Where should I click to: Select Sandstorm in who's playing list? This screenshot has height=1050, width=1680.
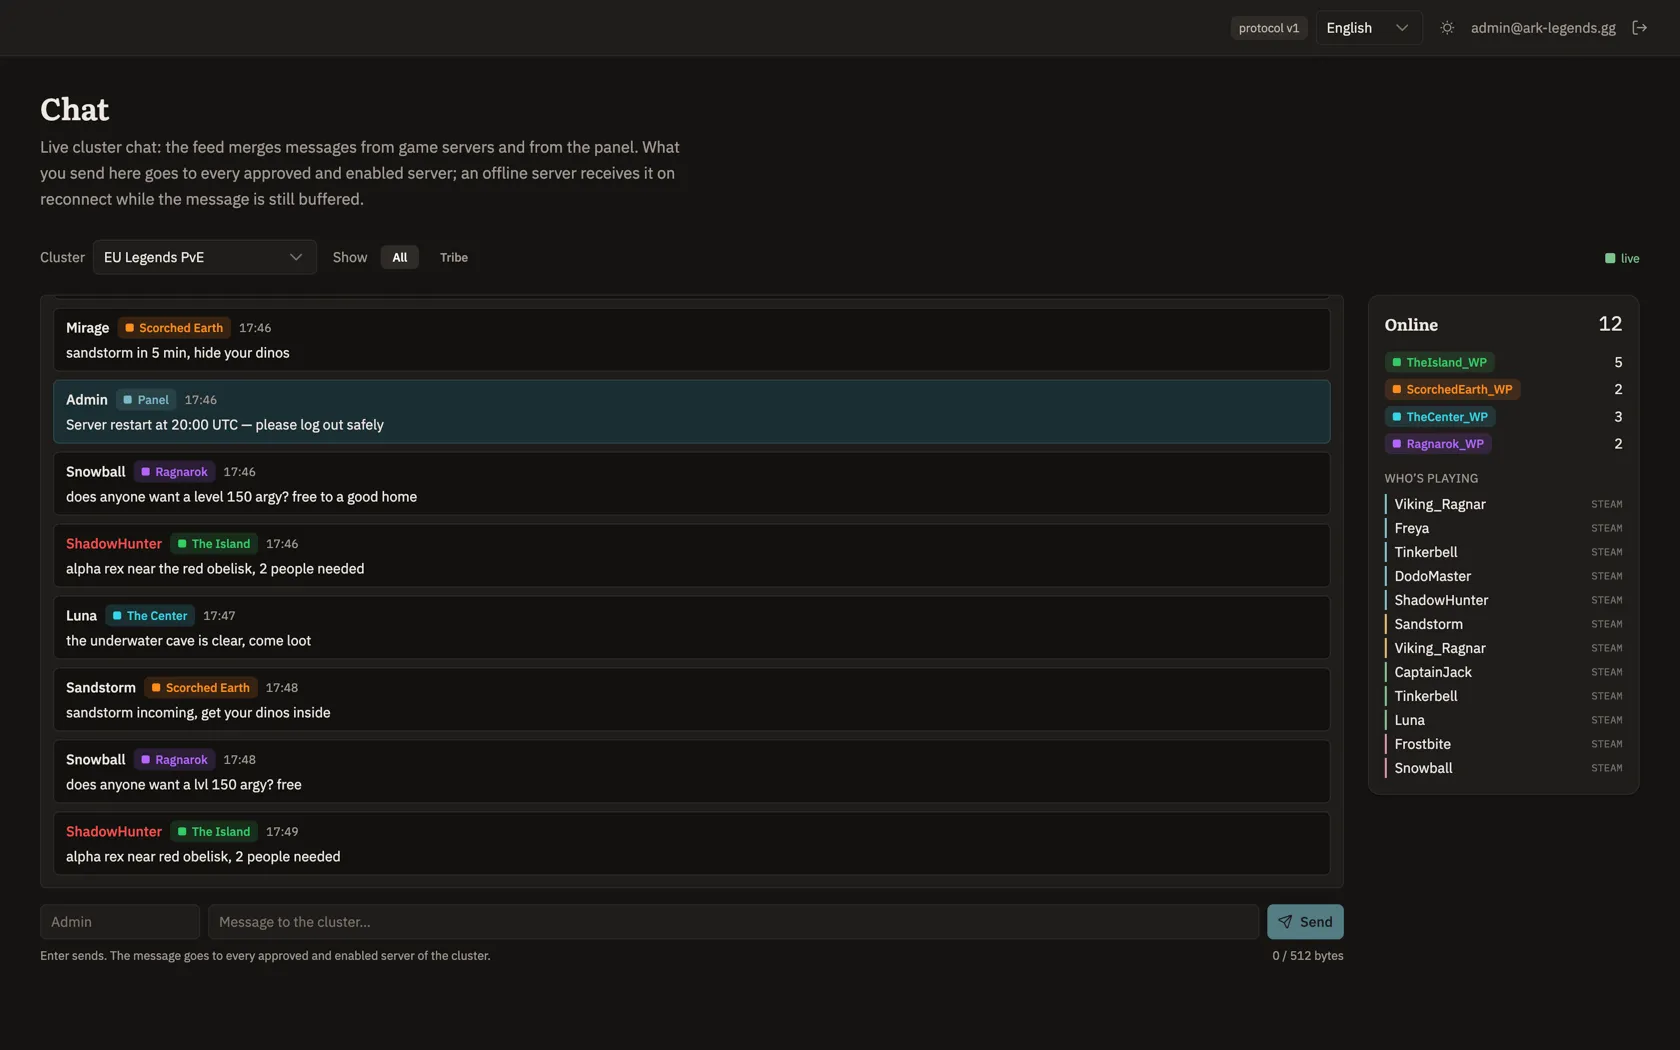(1503, 624)
